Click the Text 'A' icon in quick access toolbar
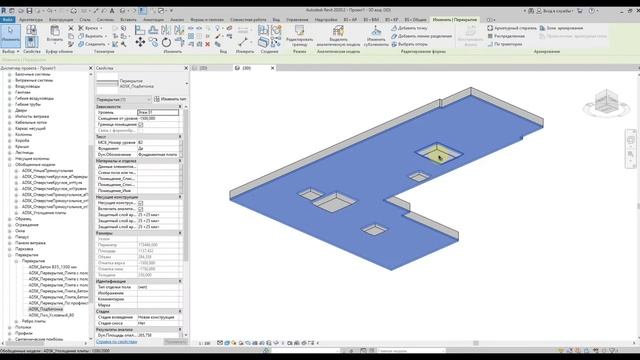This screenshot has height=360, width=640. point(112,11)
